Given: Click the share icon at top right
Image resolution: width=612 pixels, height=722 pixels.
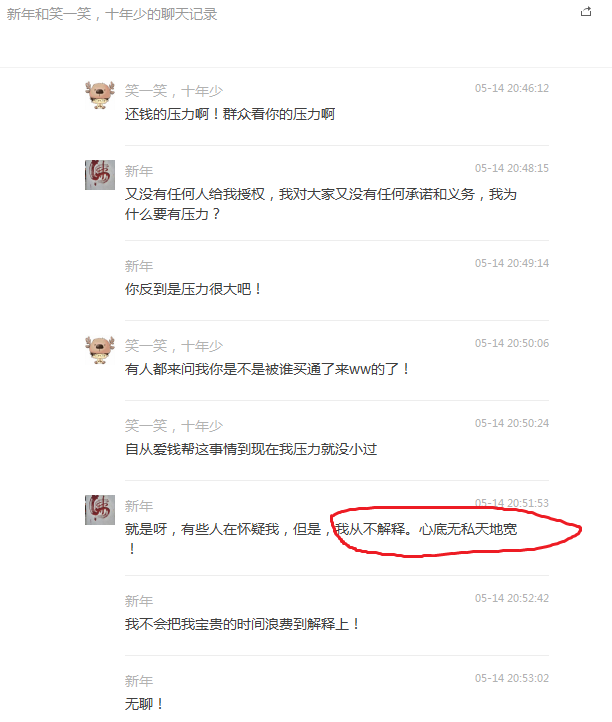Looking at the screenshot, I should pos(586,12).
